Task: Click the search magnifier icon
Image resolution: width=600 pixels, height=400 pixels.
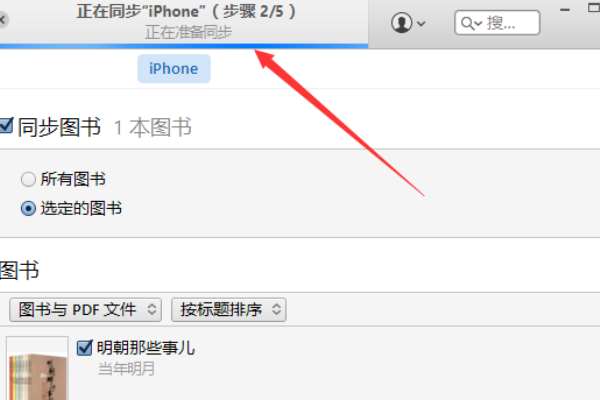Action: [467, 23]
